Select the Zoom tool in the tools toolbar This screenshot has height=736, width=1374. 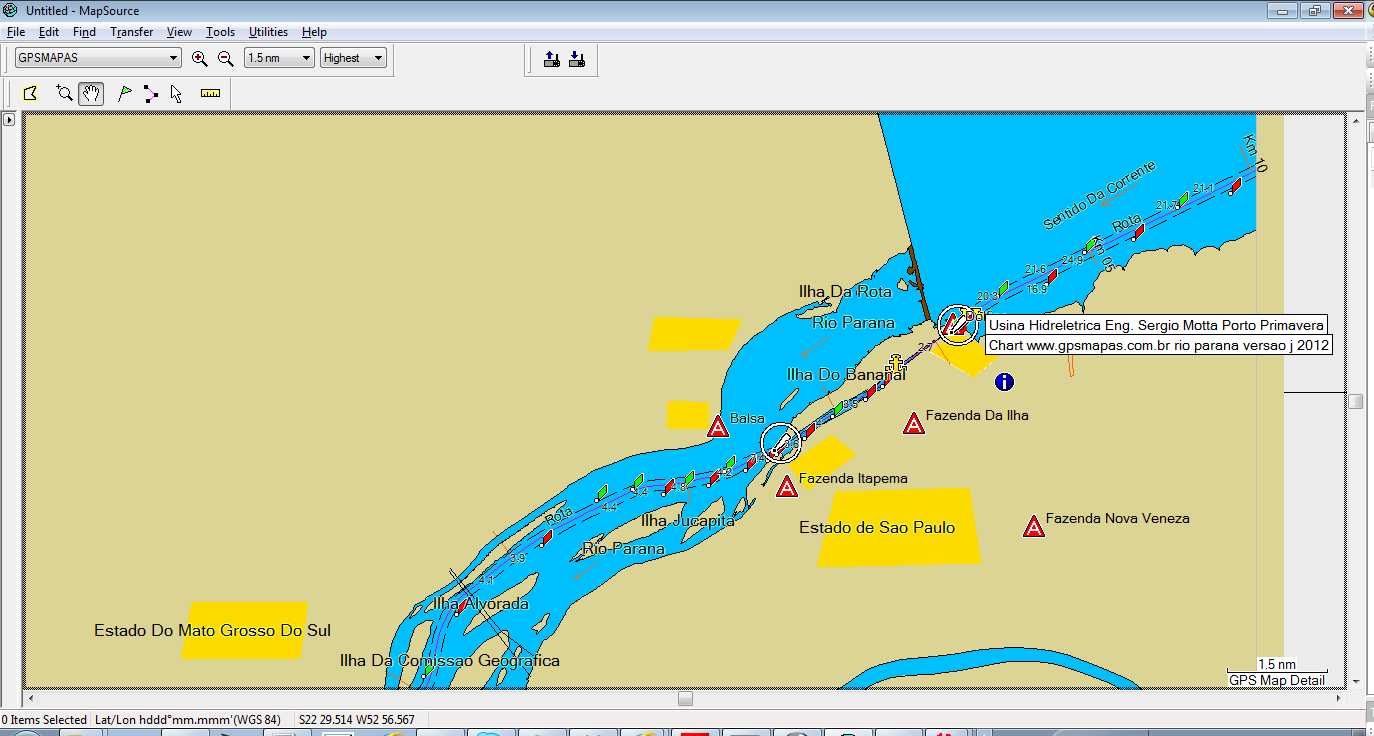[64, 94]
